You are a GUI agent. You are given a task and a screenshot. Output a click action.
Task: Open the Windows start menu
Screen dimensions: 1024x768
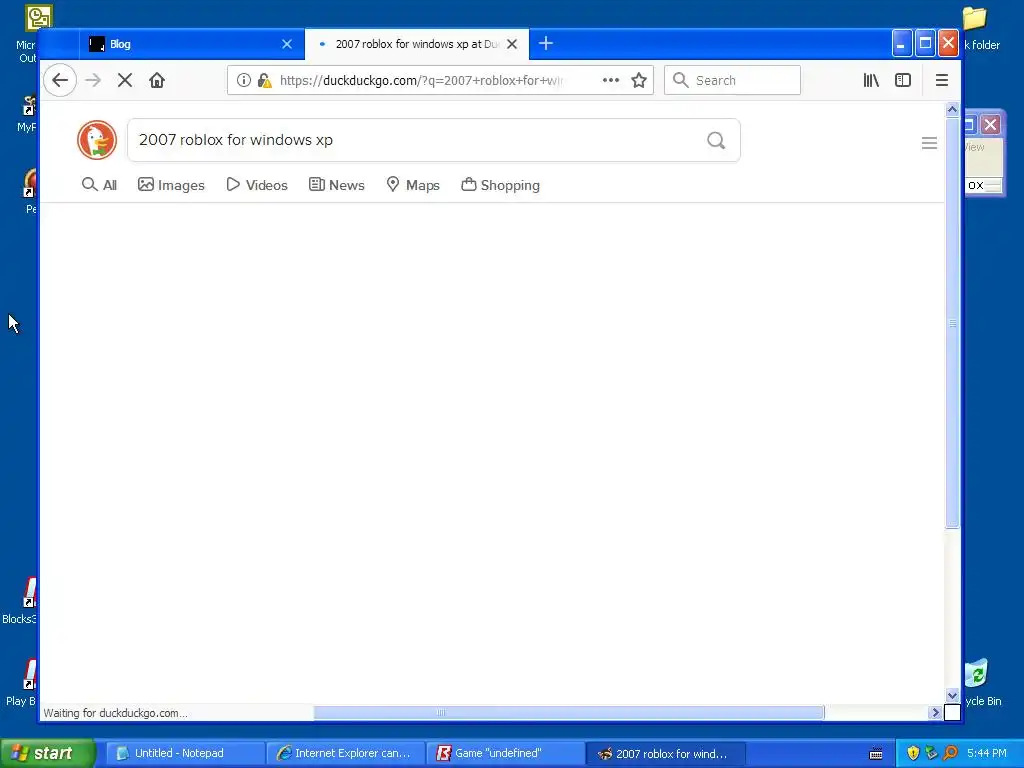point(47,753)
